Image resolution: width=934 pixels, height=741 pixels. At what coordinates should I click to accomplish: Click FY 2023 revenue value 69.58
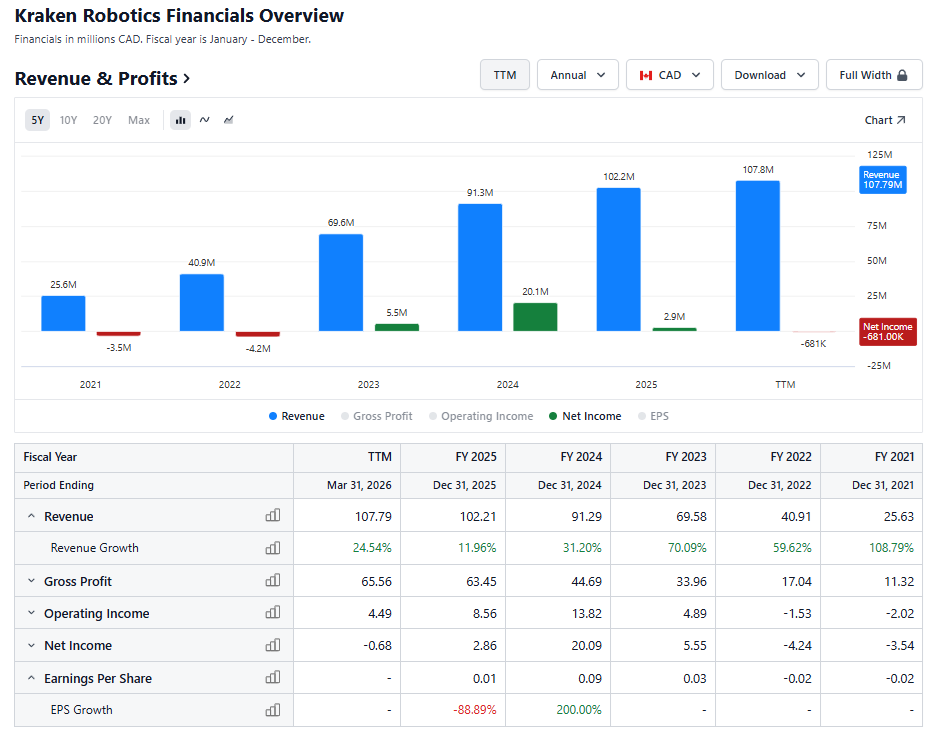coord(691,516)
